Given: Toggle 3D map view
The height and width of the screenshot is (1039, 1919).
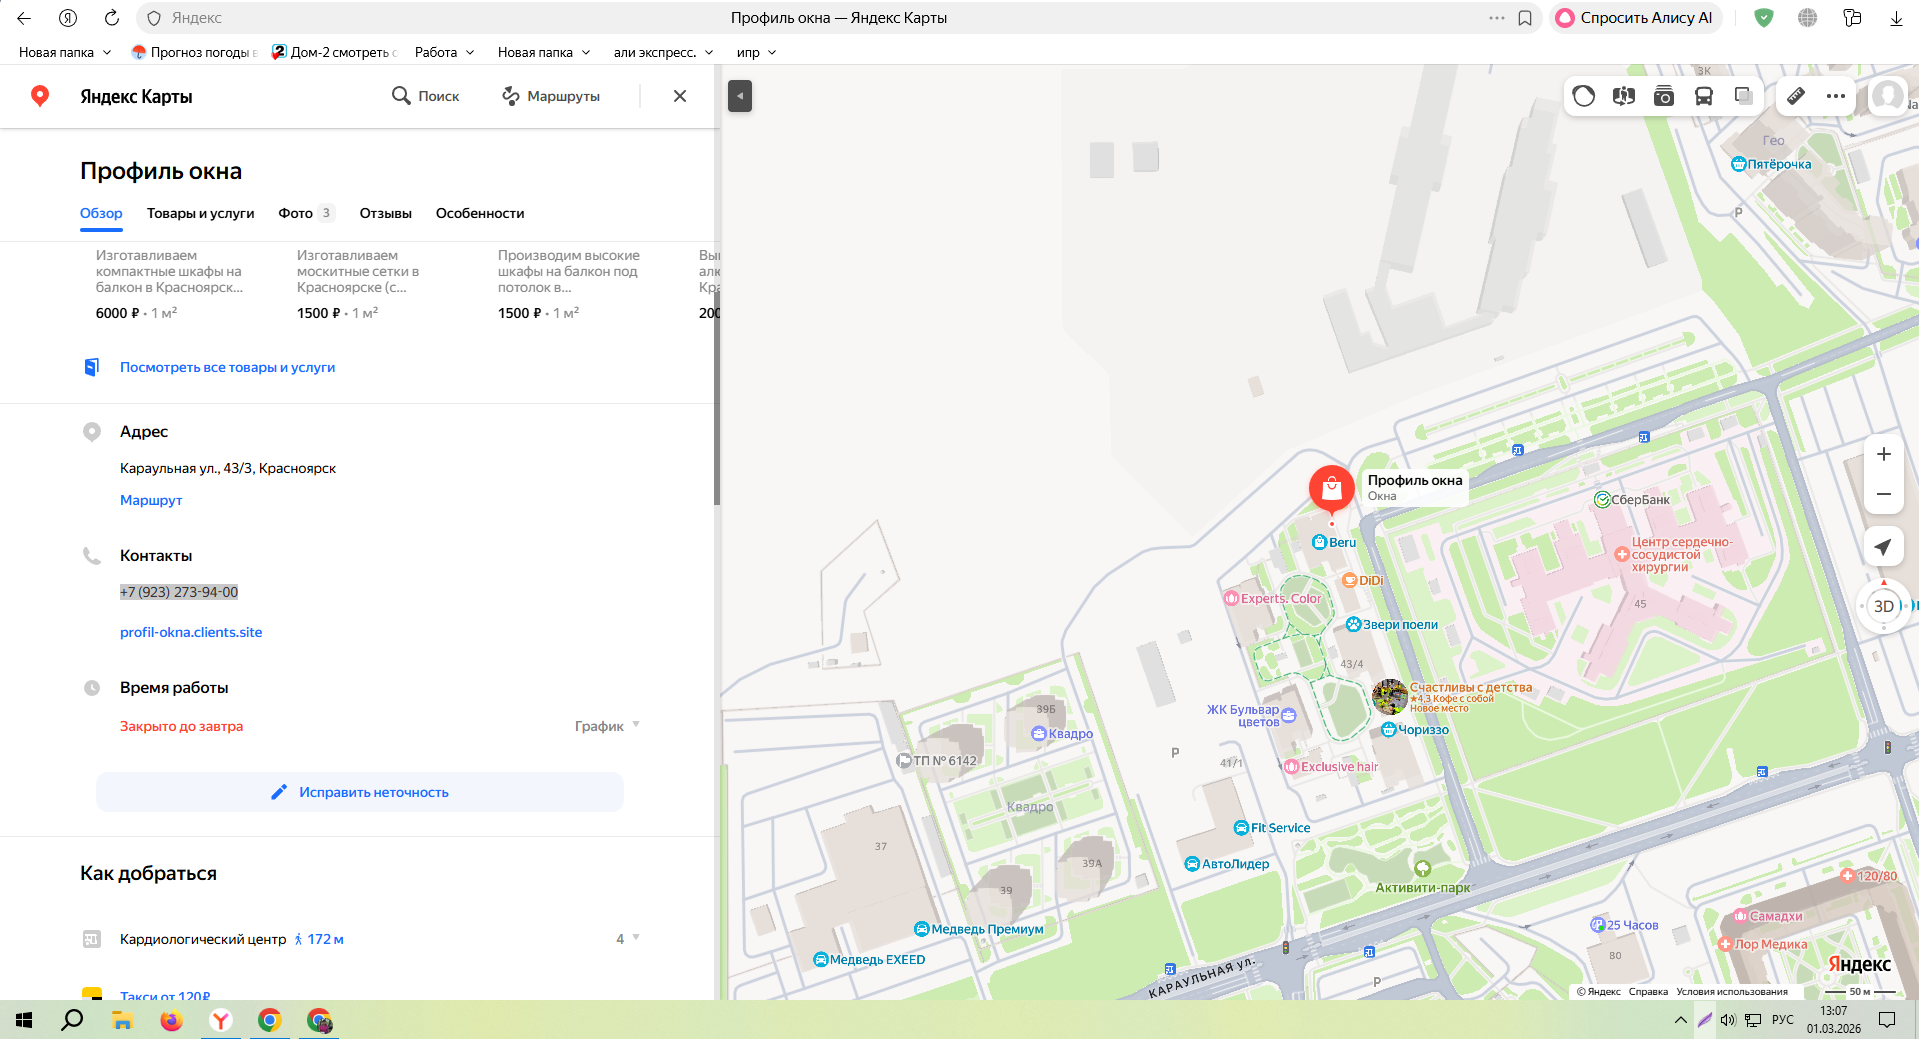Looking at the screenshot, I should [x=1883, y=606].
